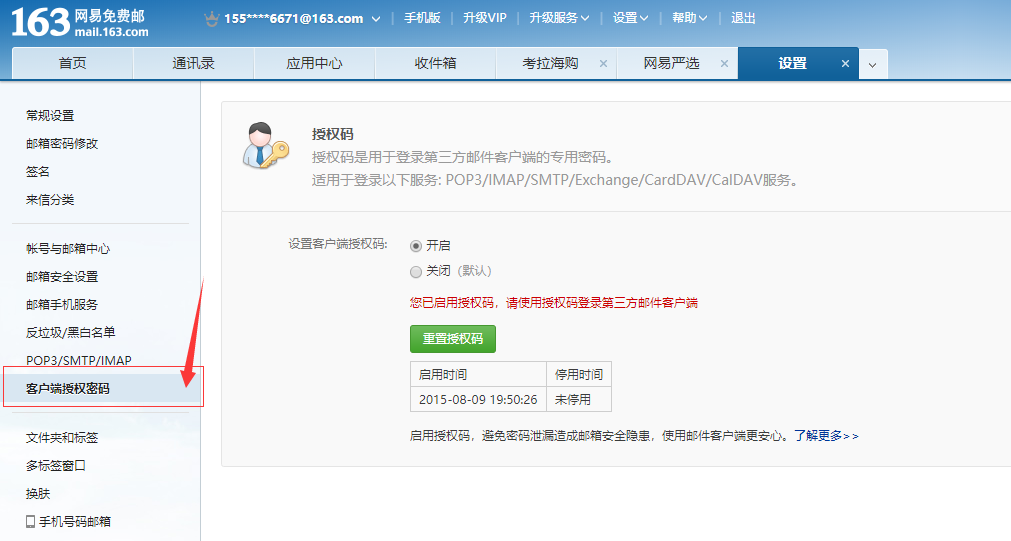Screen dimensions: 1011x541
Task: Click the phone icon beside 手机号码邮箱
Action: tap(30, 522)
